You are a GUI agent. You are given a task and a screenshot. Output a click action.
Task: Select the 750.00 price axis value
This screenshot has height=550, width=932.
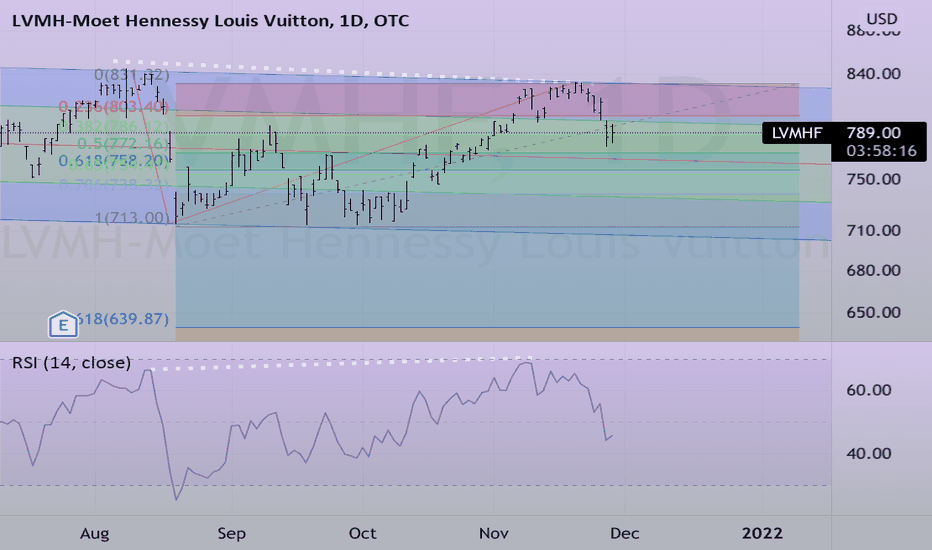(873, 179)
